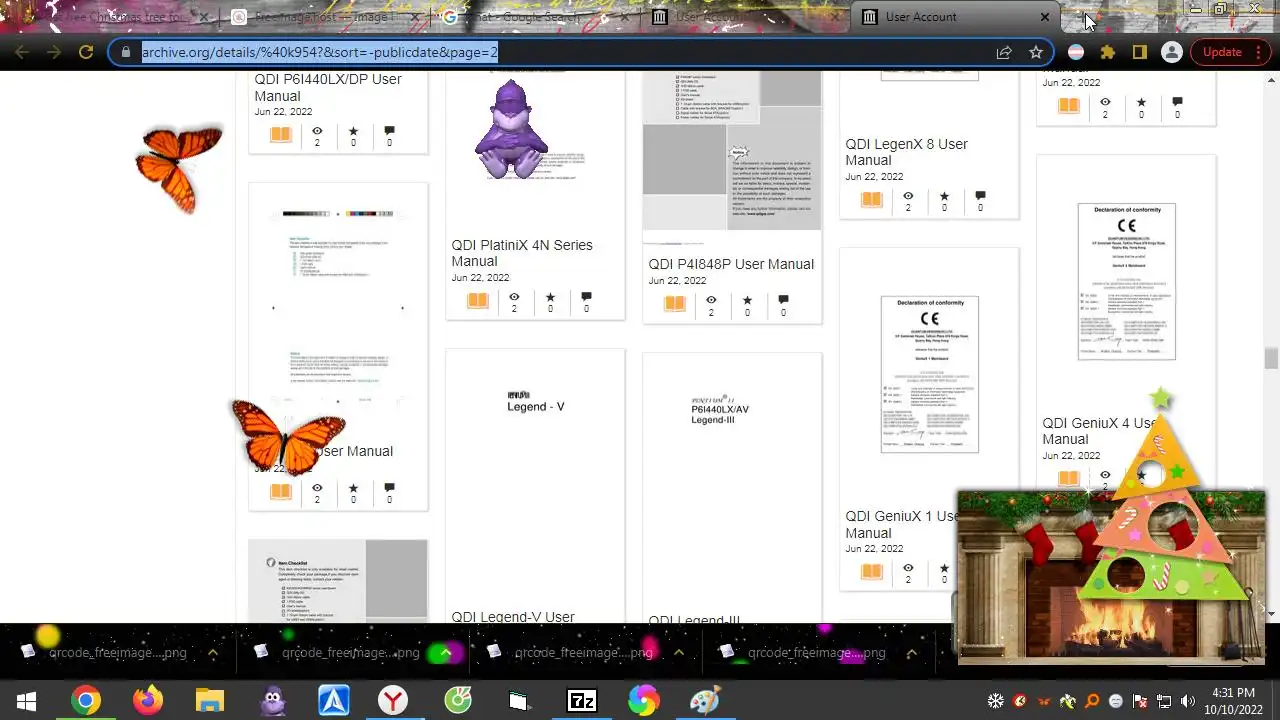This screenshot has height=720, width=1280.
Task: View site information via the lock icon
Action: [125, 52]
